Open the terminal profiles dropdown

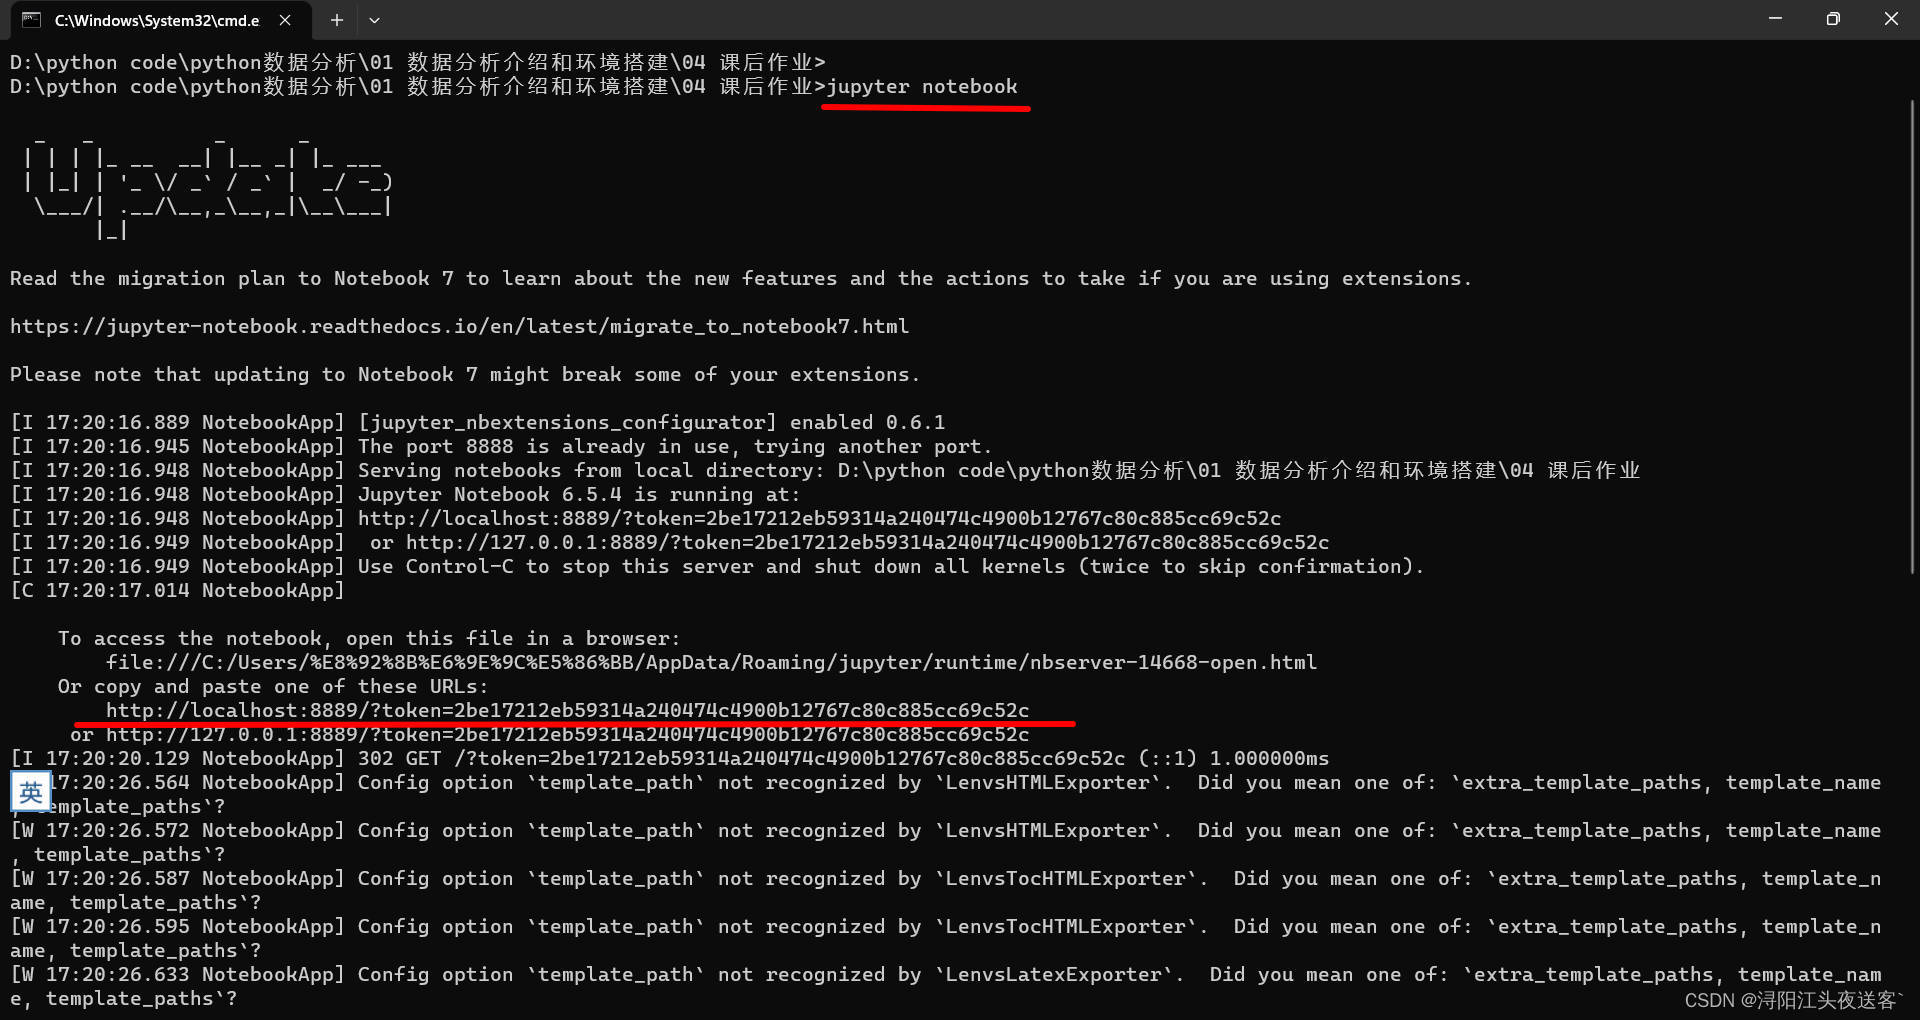click(374, 20)
